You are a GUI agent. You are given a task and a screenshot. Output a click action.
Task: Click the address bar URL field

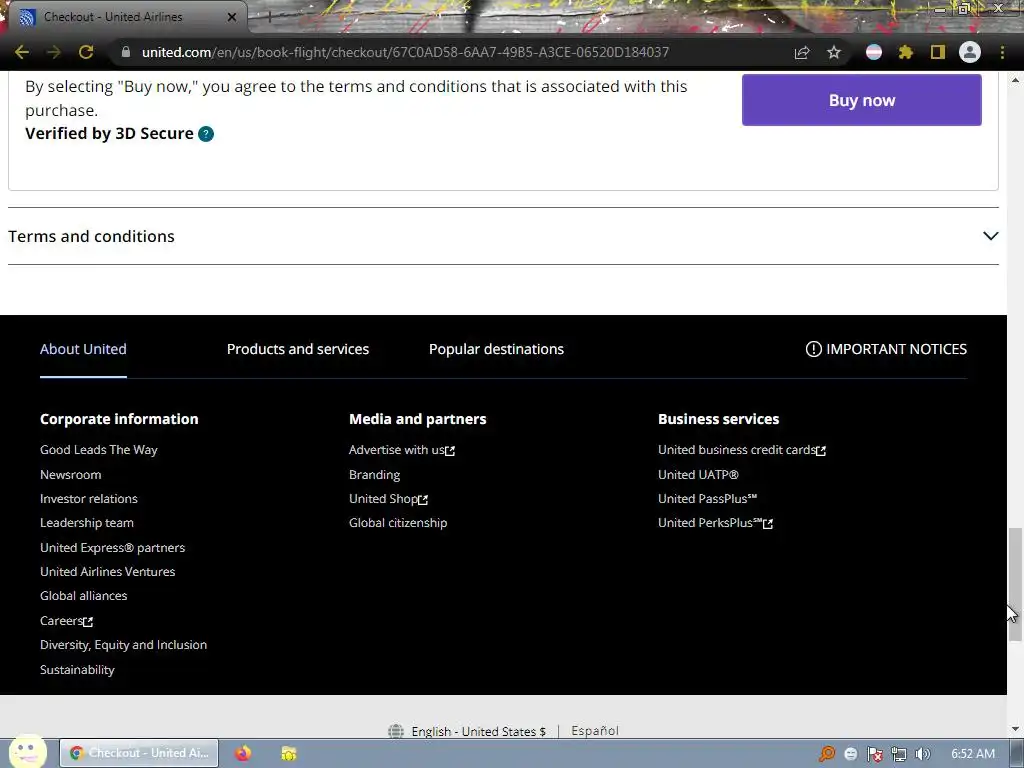point(405,52)
